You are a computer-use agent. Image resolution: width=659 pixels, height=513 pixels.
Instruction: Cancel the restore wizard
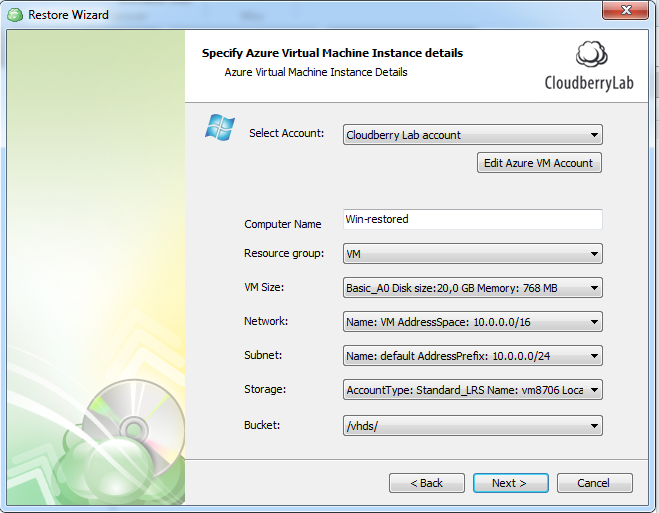[x=594, y=483]
